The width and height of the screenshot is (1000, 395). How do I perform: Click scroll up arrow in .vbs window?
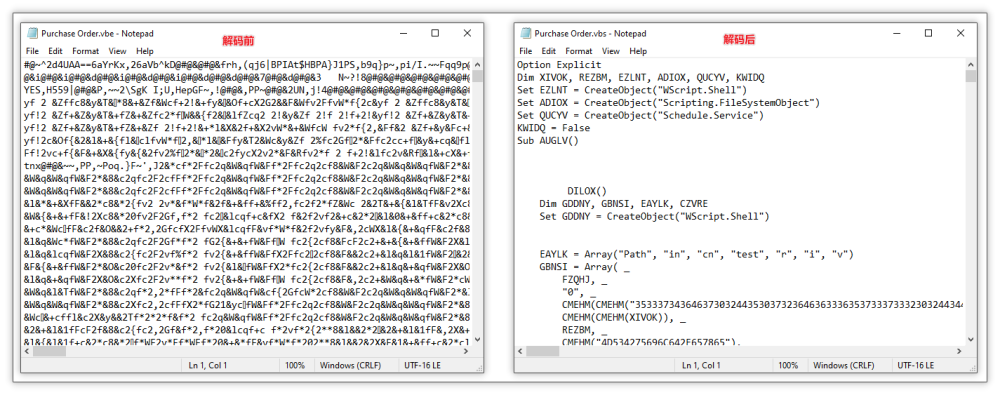pyautogui.click(x=971, y=64)
